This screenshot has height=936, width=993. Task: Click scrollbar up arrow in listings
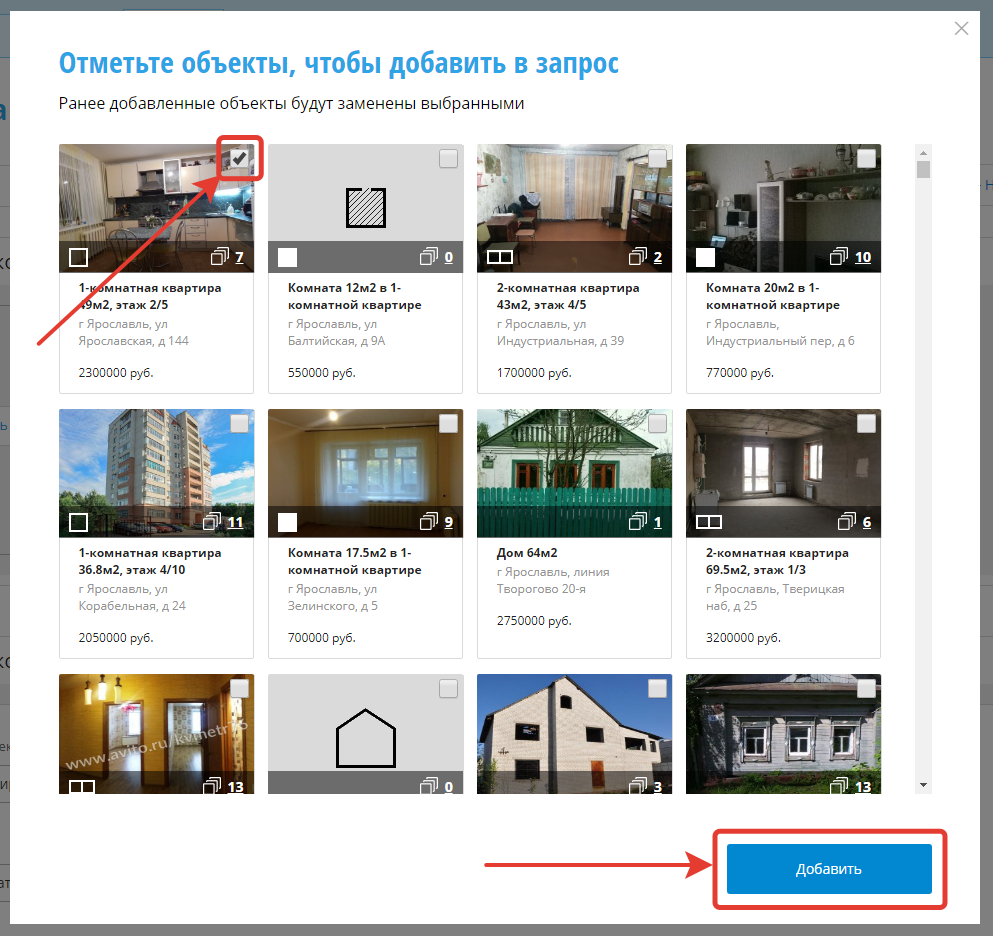click(x=924, y=152)
